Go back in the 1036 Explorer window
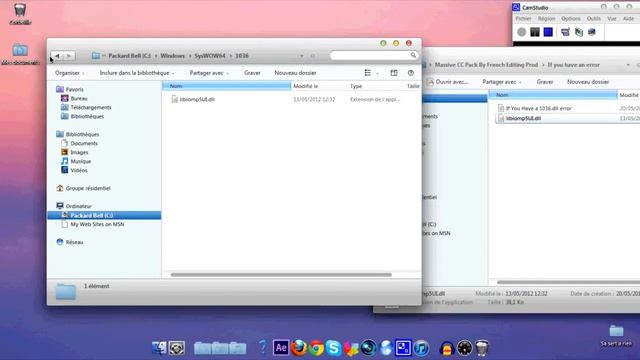Screen dimensions: 640x360 tap(58, 56)
